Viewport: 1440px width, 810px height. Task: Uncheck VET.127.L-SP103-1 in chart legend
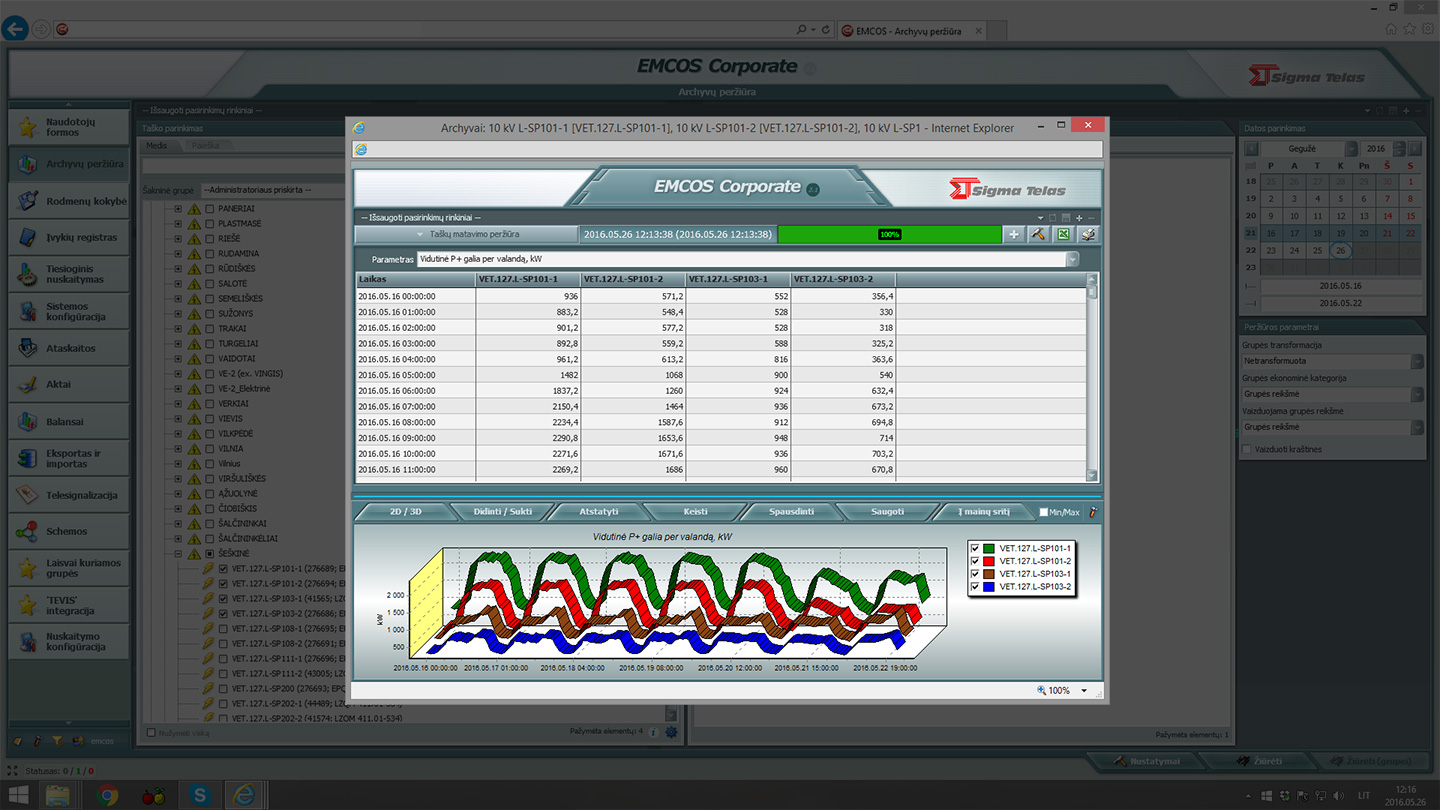[x=975, y=574]
